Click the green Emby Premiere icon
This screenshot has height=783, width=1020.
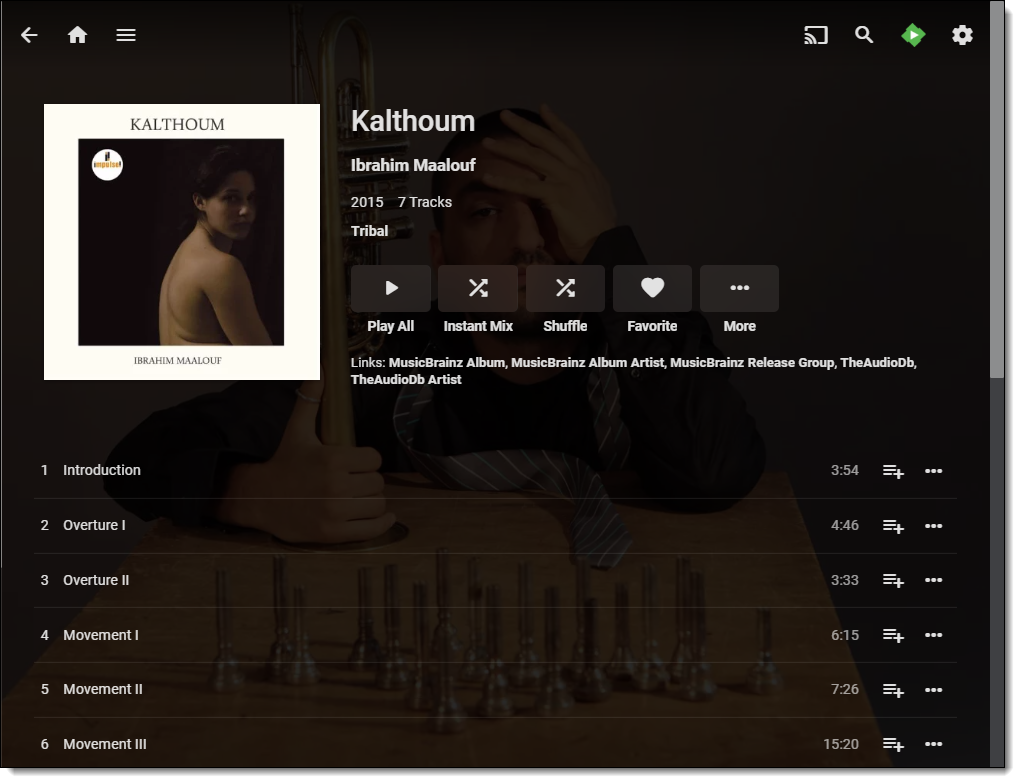(913, 35)
